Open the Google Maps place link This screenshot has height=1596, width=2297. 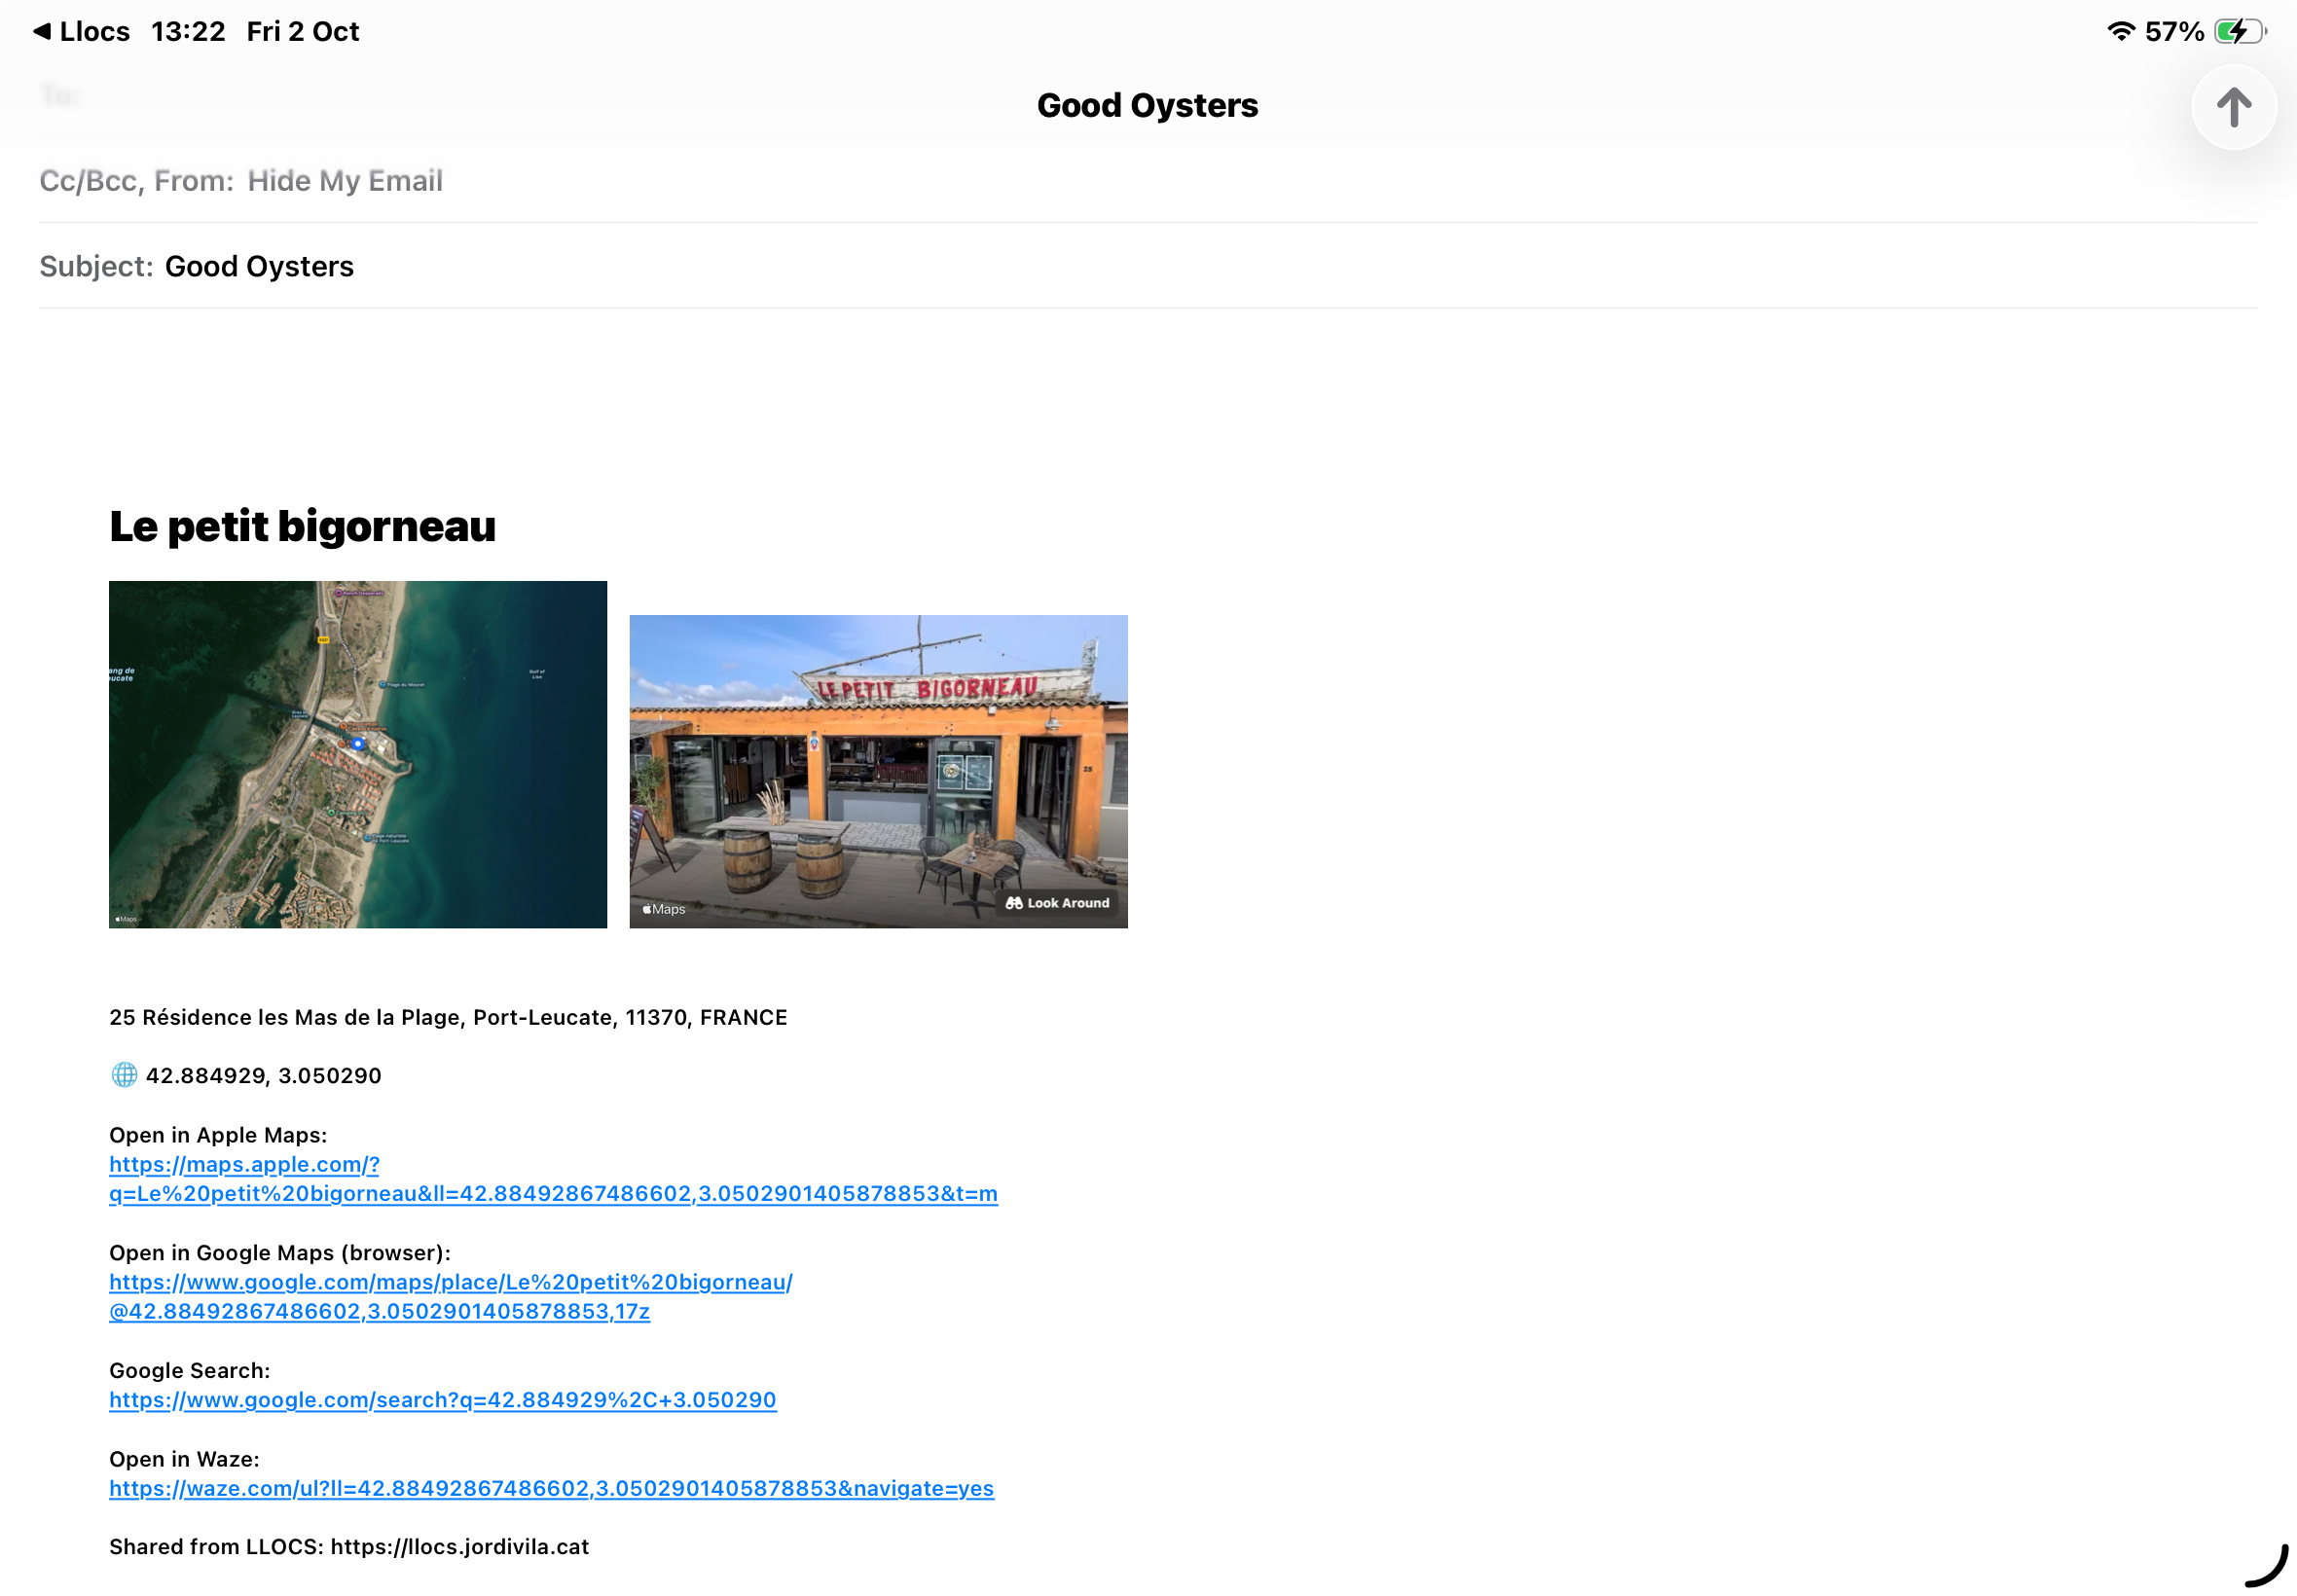pyautogui.click(x=451, y=1296)
